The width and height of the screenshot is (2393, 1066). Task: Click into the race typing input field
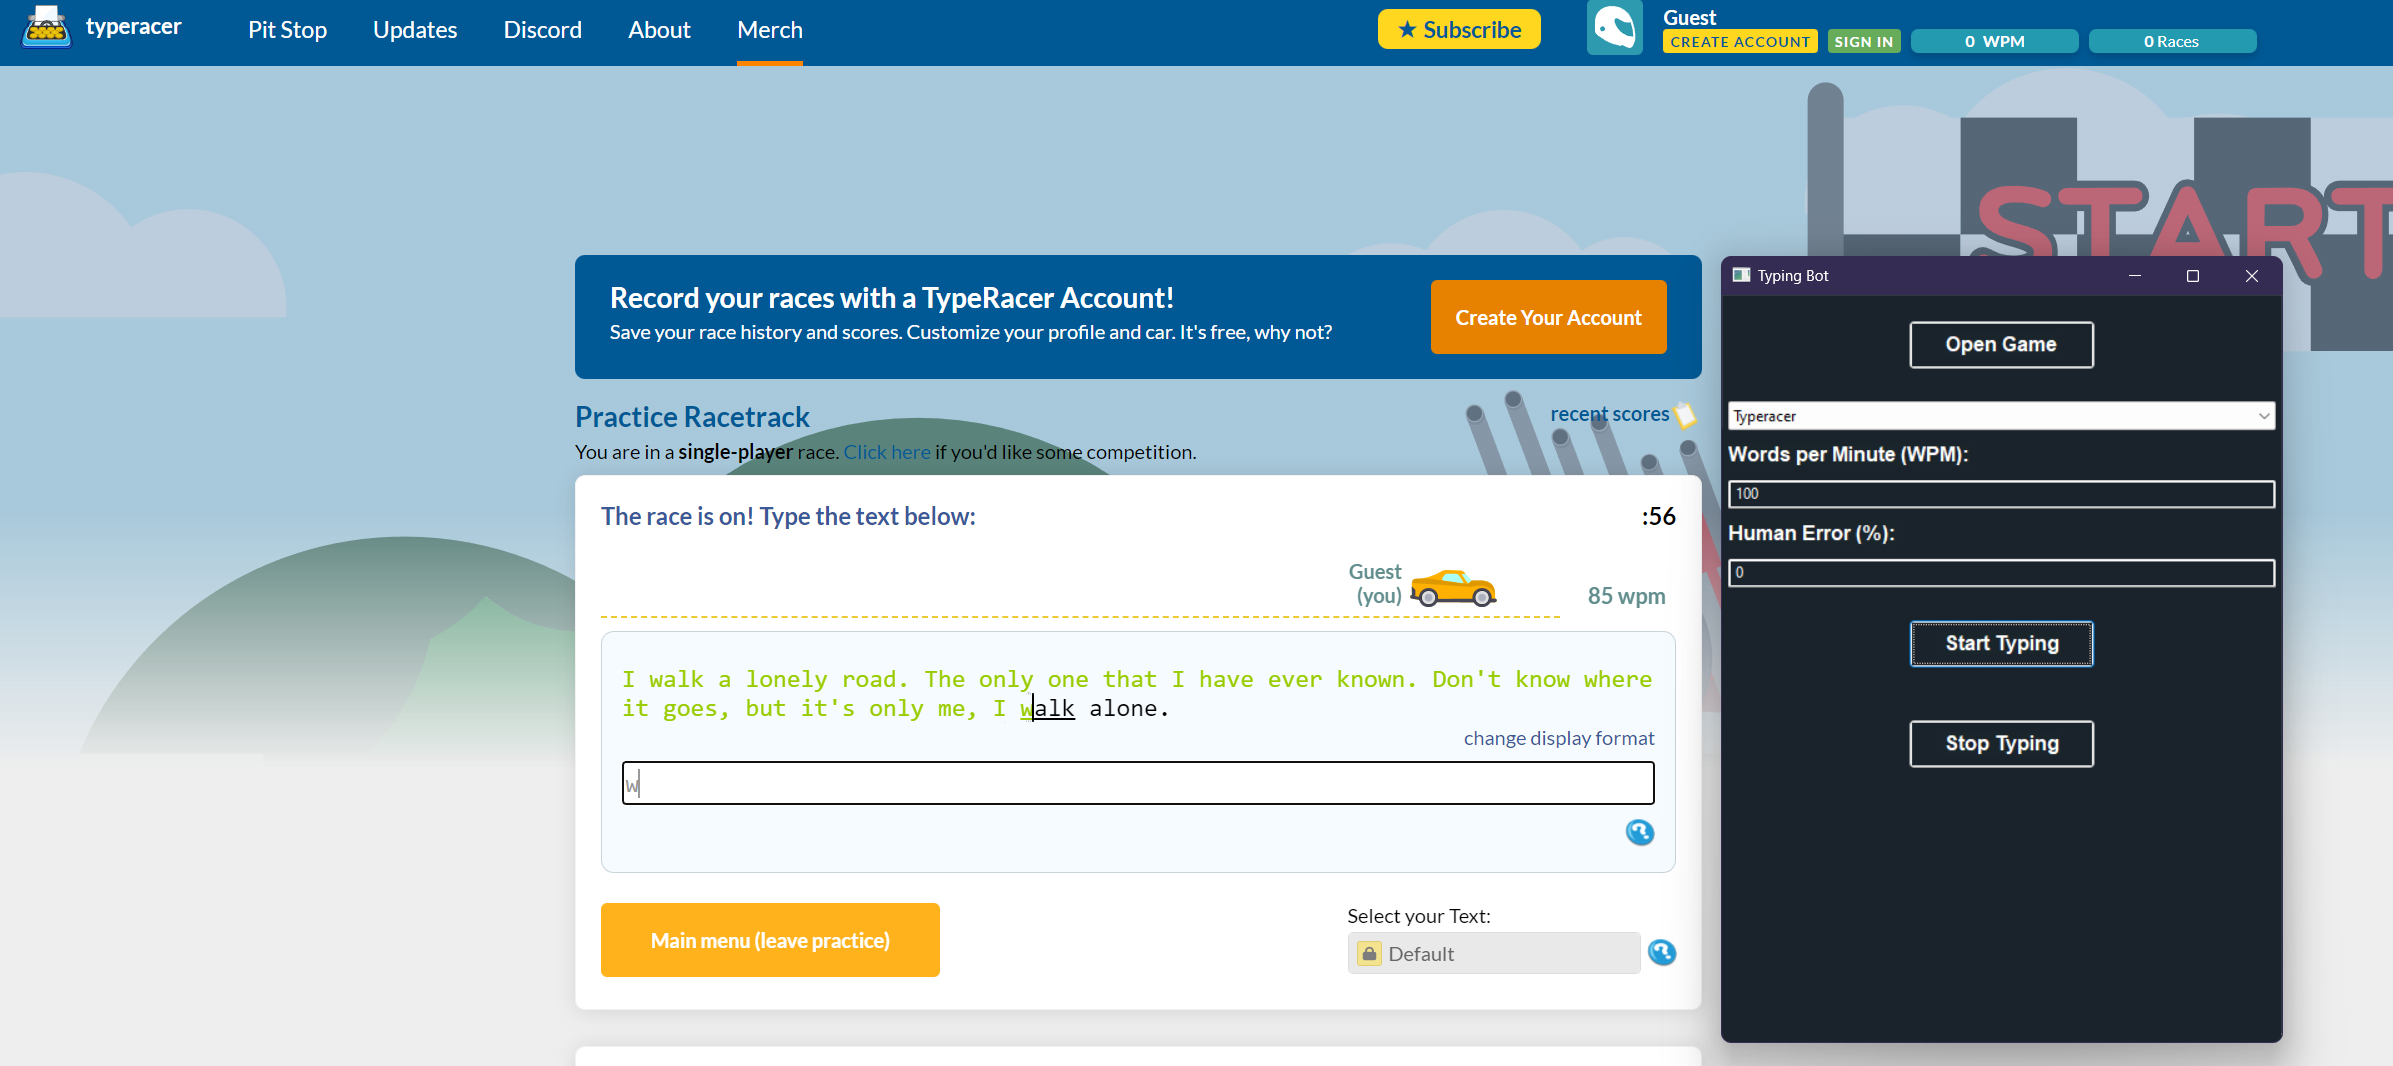(x=1138, y=783)
